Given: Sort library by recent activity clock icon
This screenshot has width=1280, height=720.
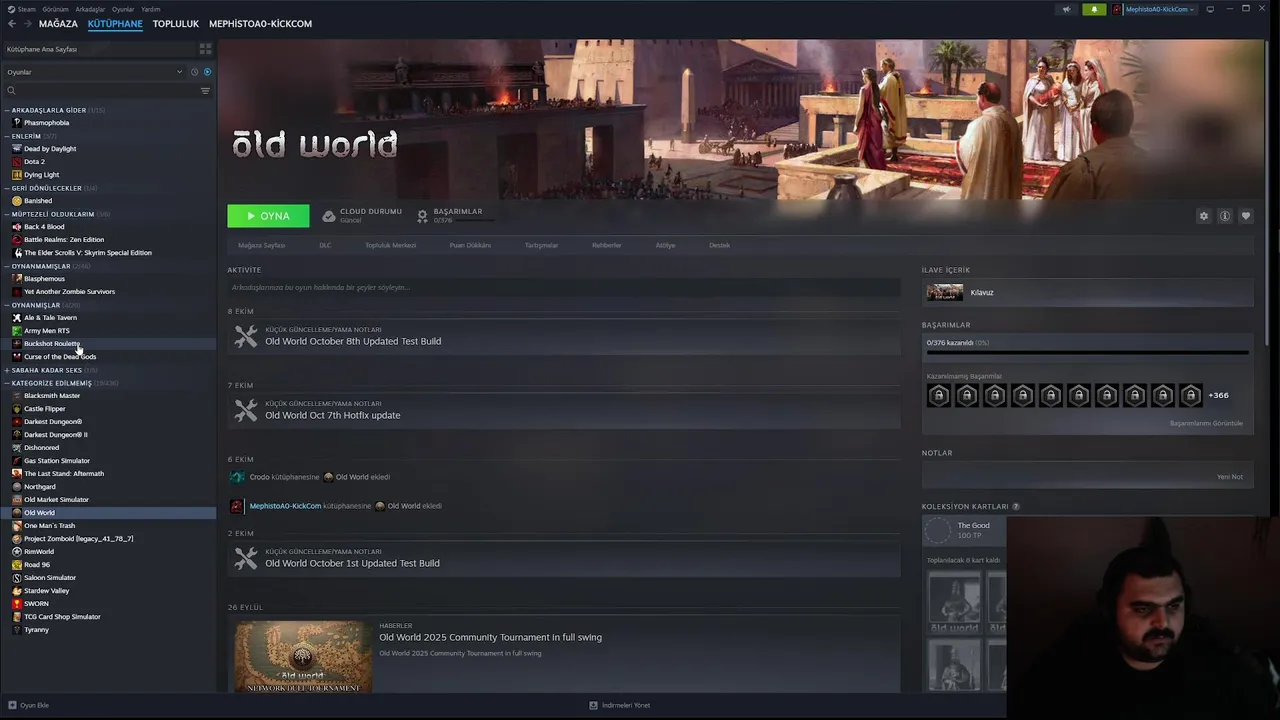Looking at the screenshot, I should [x=194, y=72].
